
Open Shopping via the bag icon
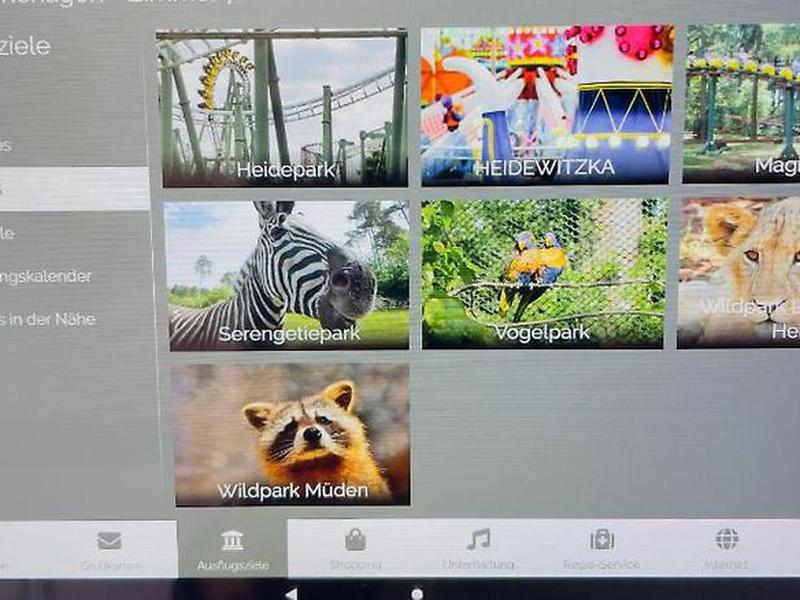(x=355, y=541)
